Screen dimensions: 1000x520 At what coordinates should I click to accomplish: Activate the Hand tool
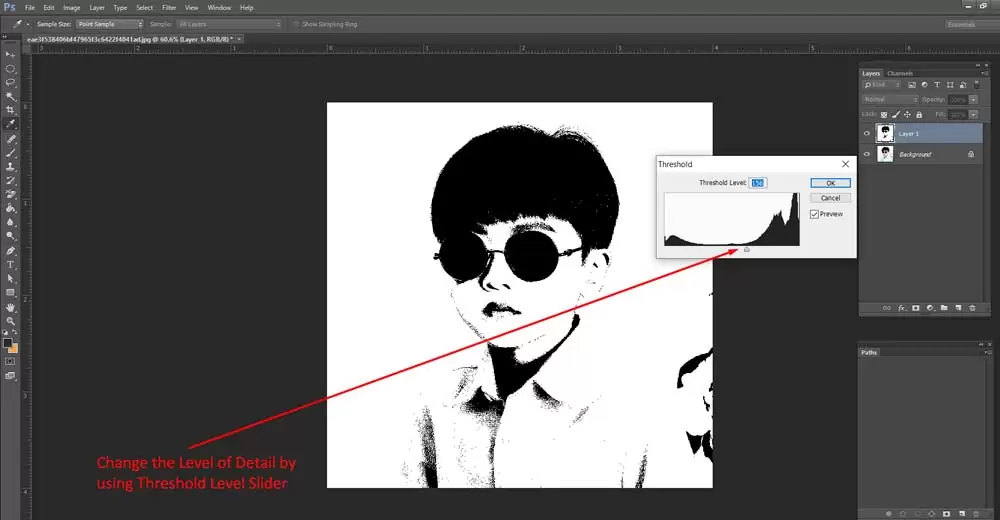[11, 306]
